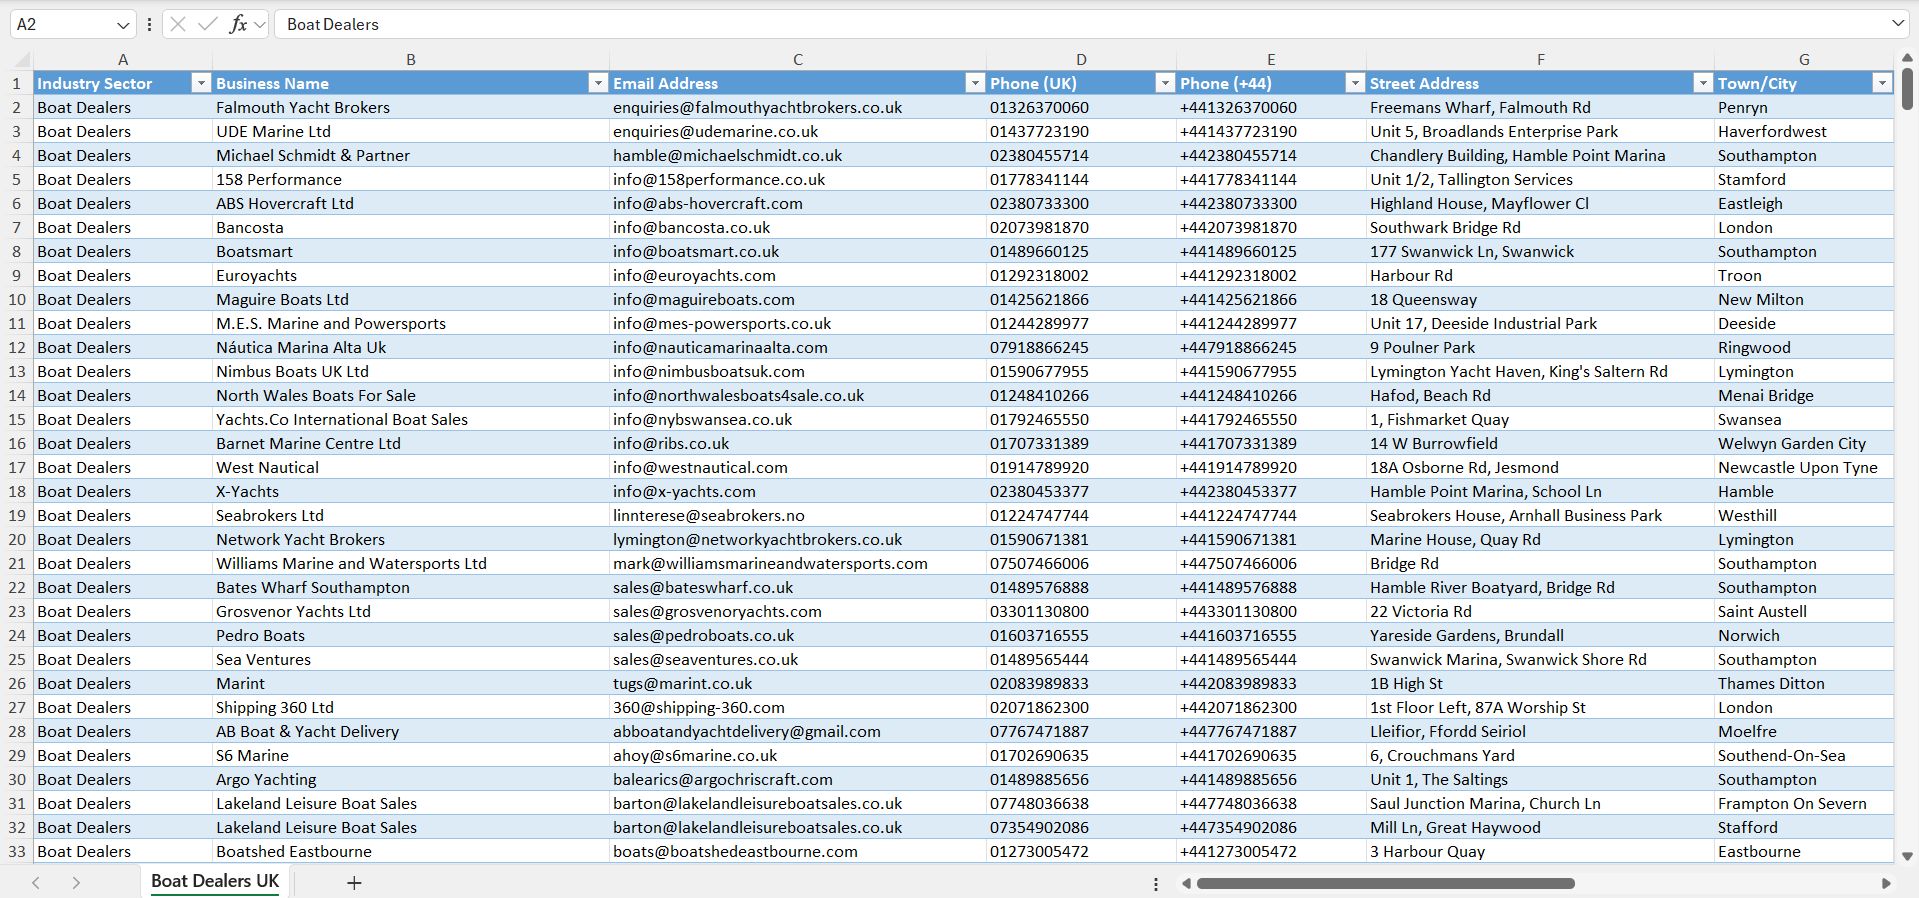The width and height of the screenshot is (1919, 898).
Task: Open the Email Address filter dropdown
Action: pos(975,83)
